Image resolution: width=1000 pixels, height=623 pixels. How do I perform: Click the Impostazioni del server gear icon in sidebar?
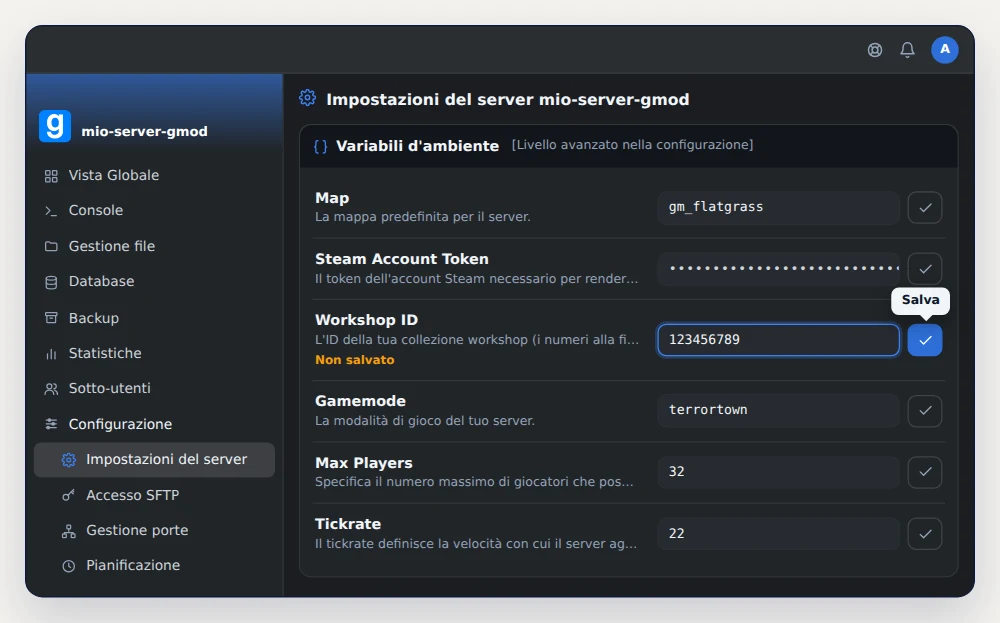click(68, 460)
